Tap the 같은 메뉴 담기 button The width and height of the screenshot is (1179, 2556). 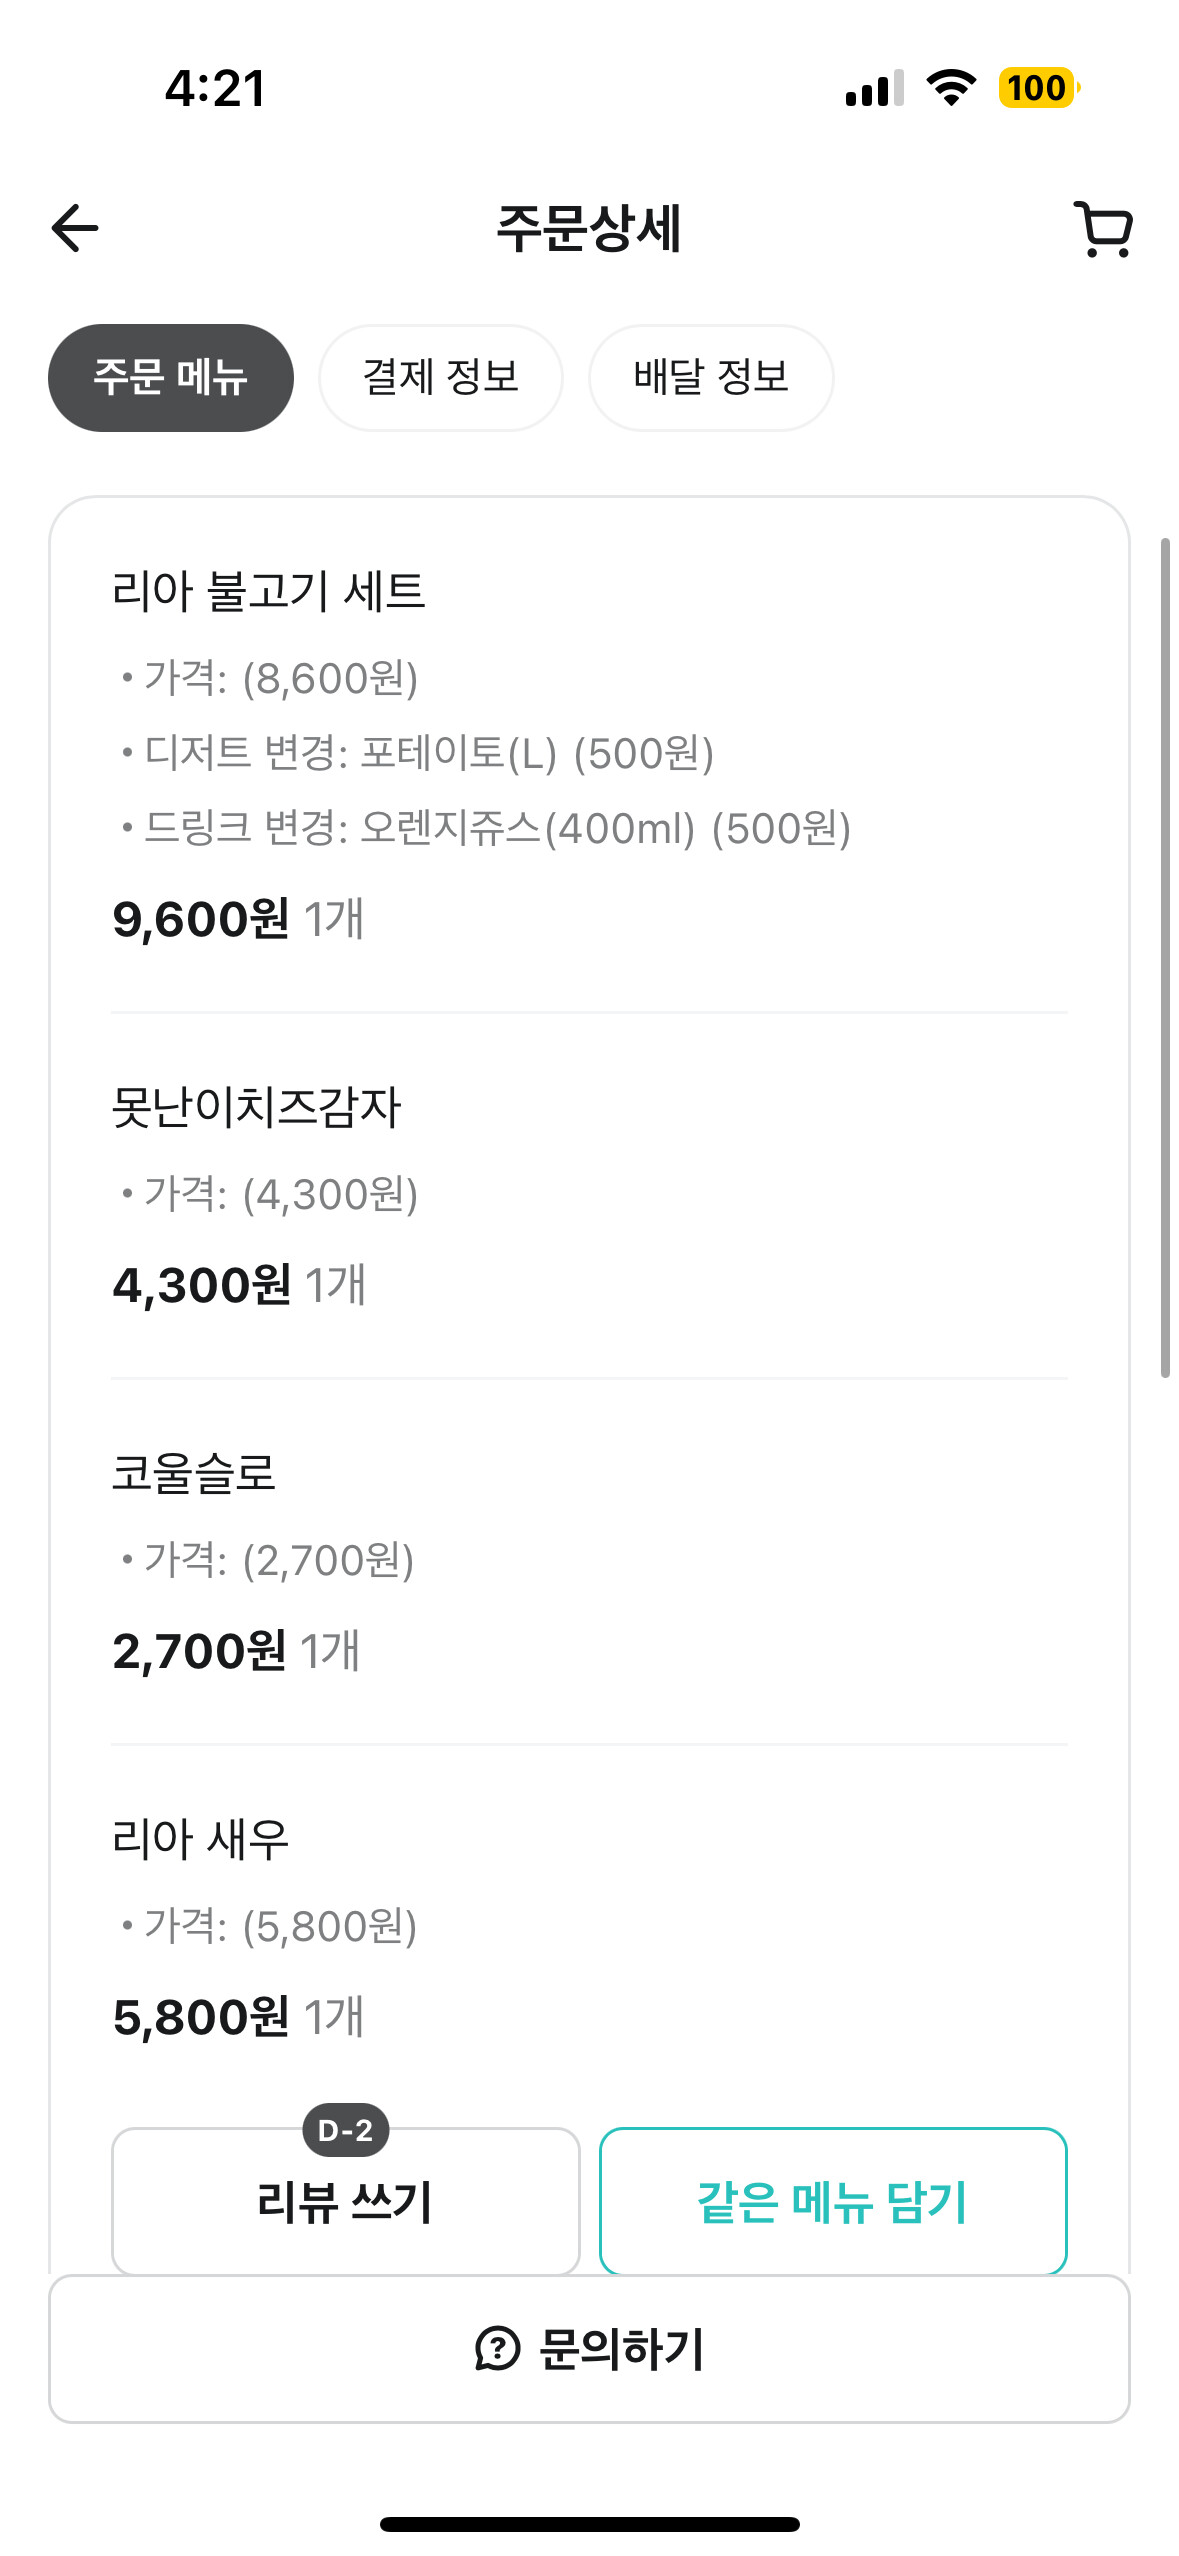tap(833, 2202)
